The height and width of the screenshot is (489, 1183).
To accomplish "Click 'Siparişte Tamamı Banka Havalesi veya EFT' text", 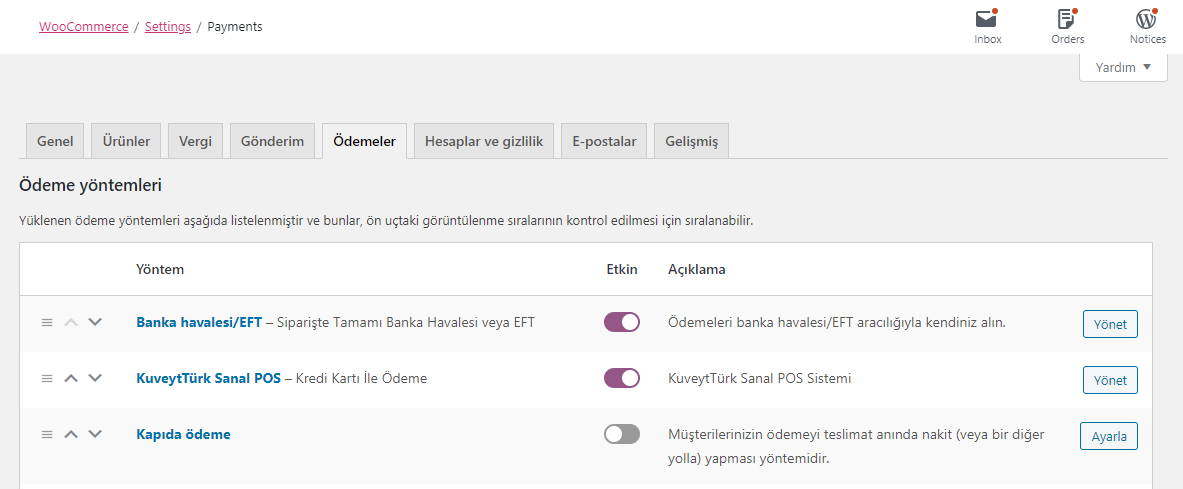I will 406,322.
